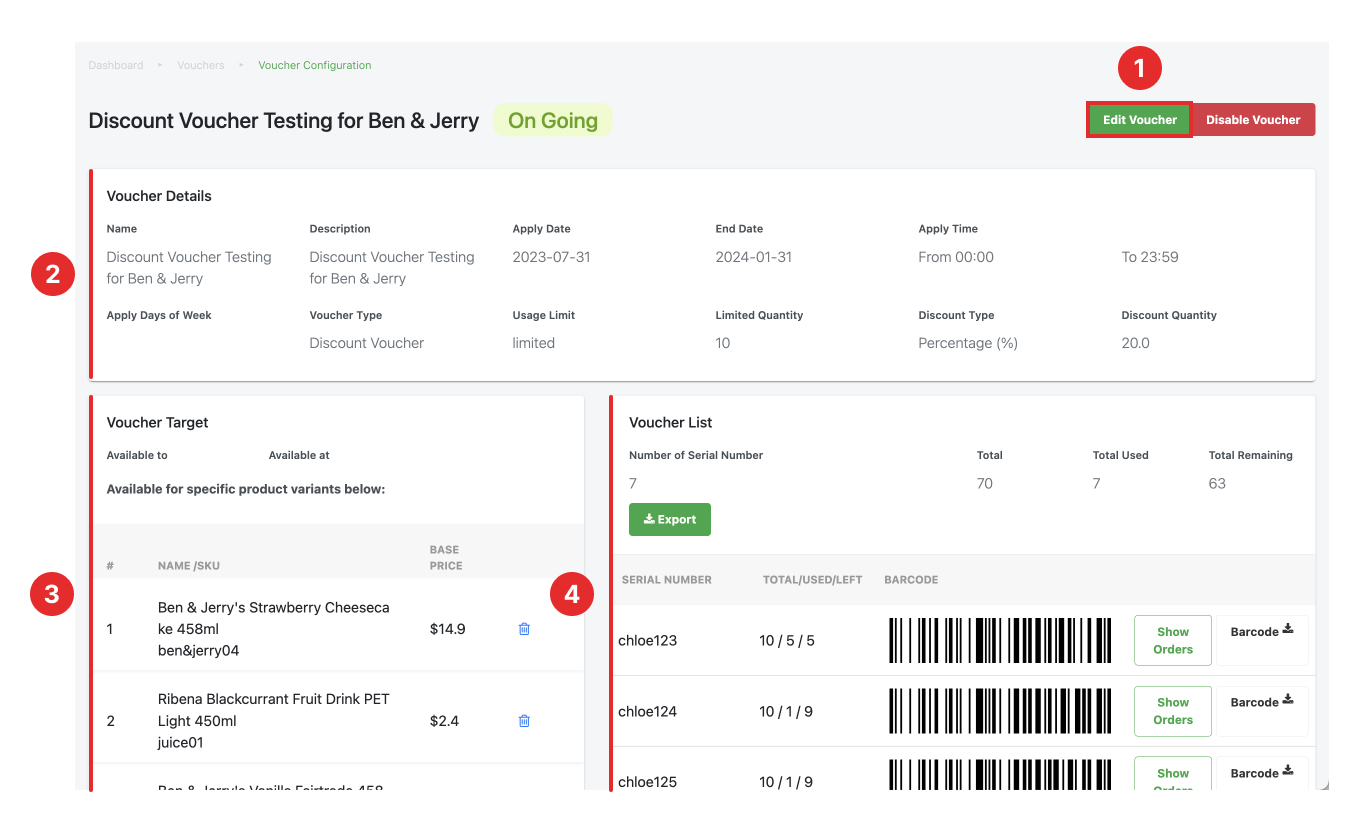
Task: Go to Dashboard breadcrumb
Action: coord(116,65)
